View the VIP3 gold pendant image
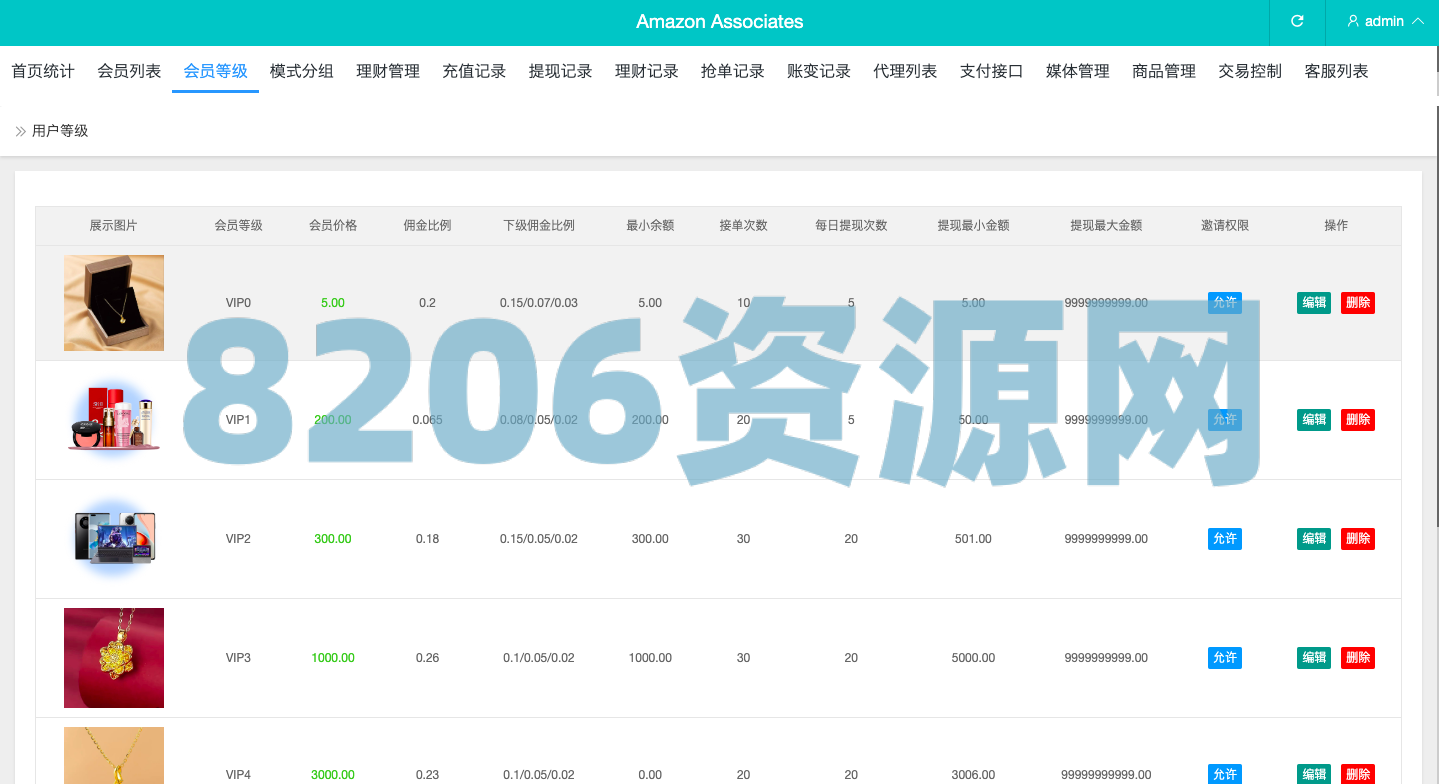The image size is (1439, 784). [114, 658]
